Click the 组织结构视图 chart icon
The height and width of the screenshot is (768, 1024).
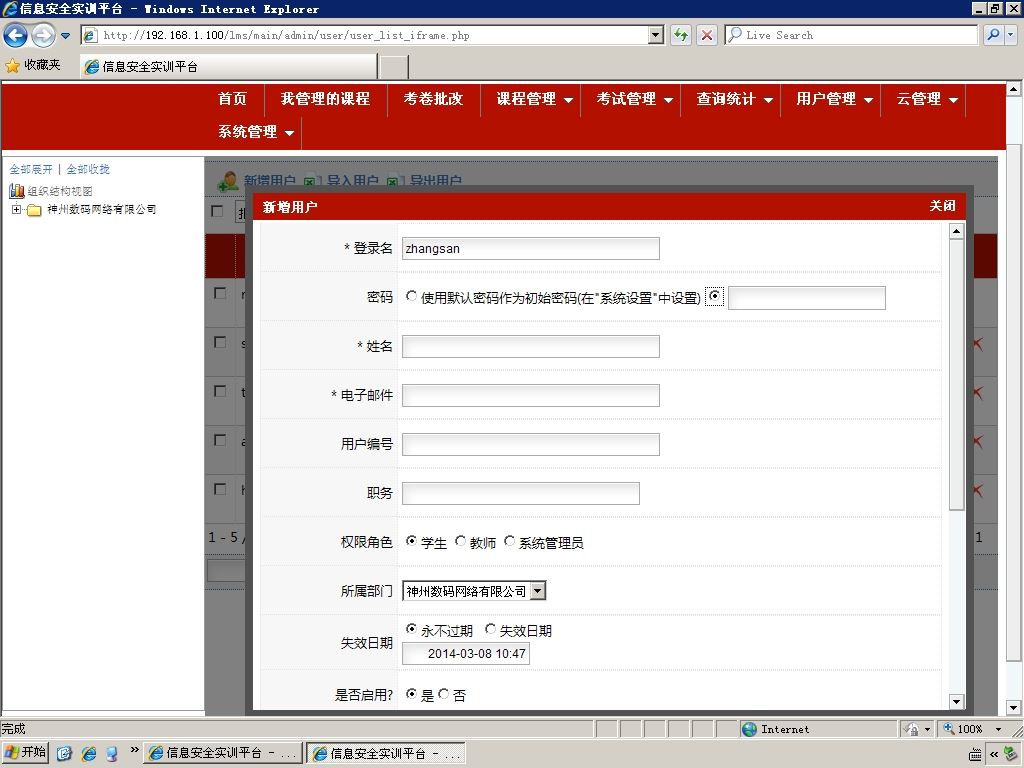17,191
